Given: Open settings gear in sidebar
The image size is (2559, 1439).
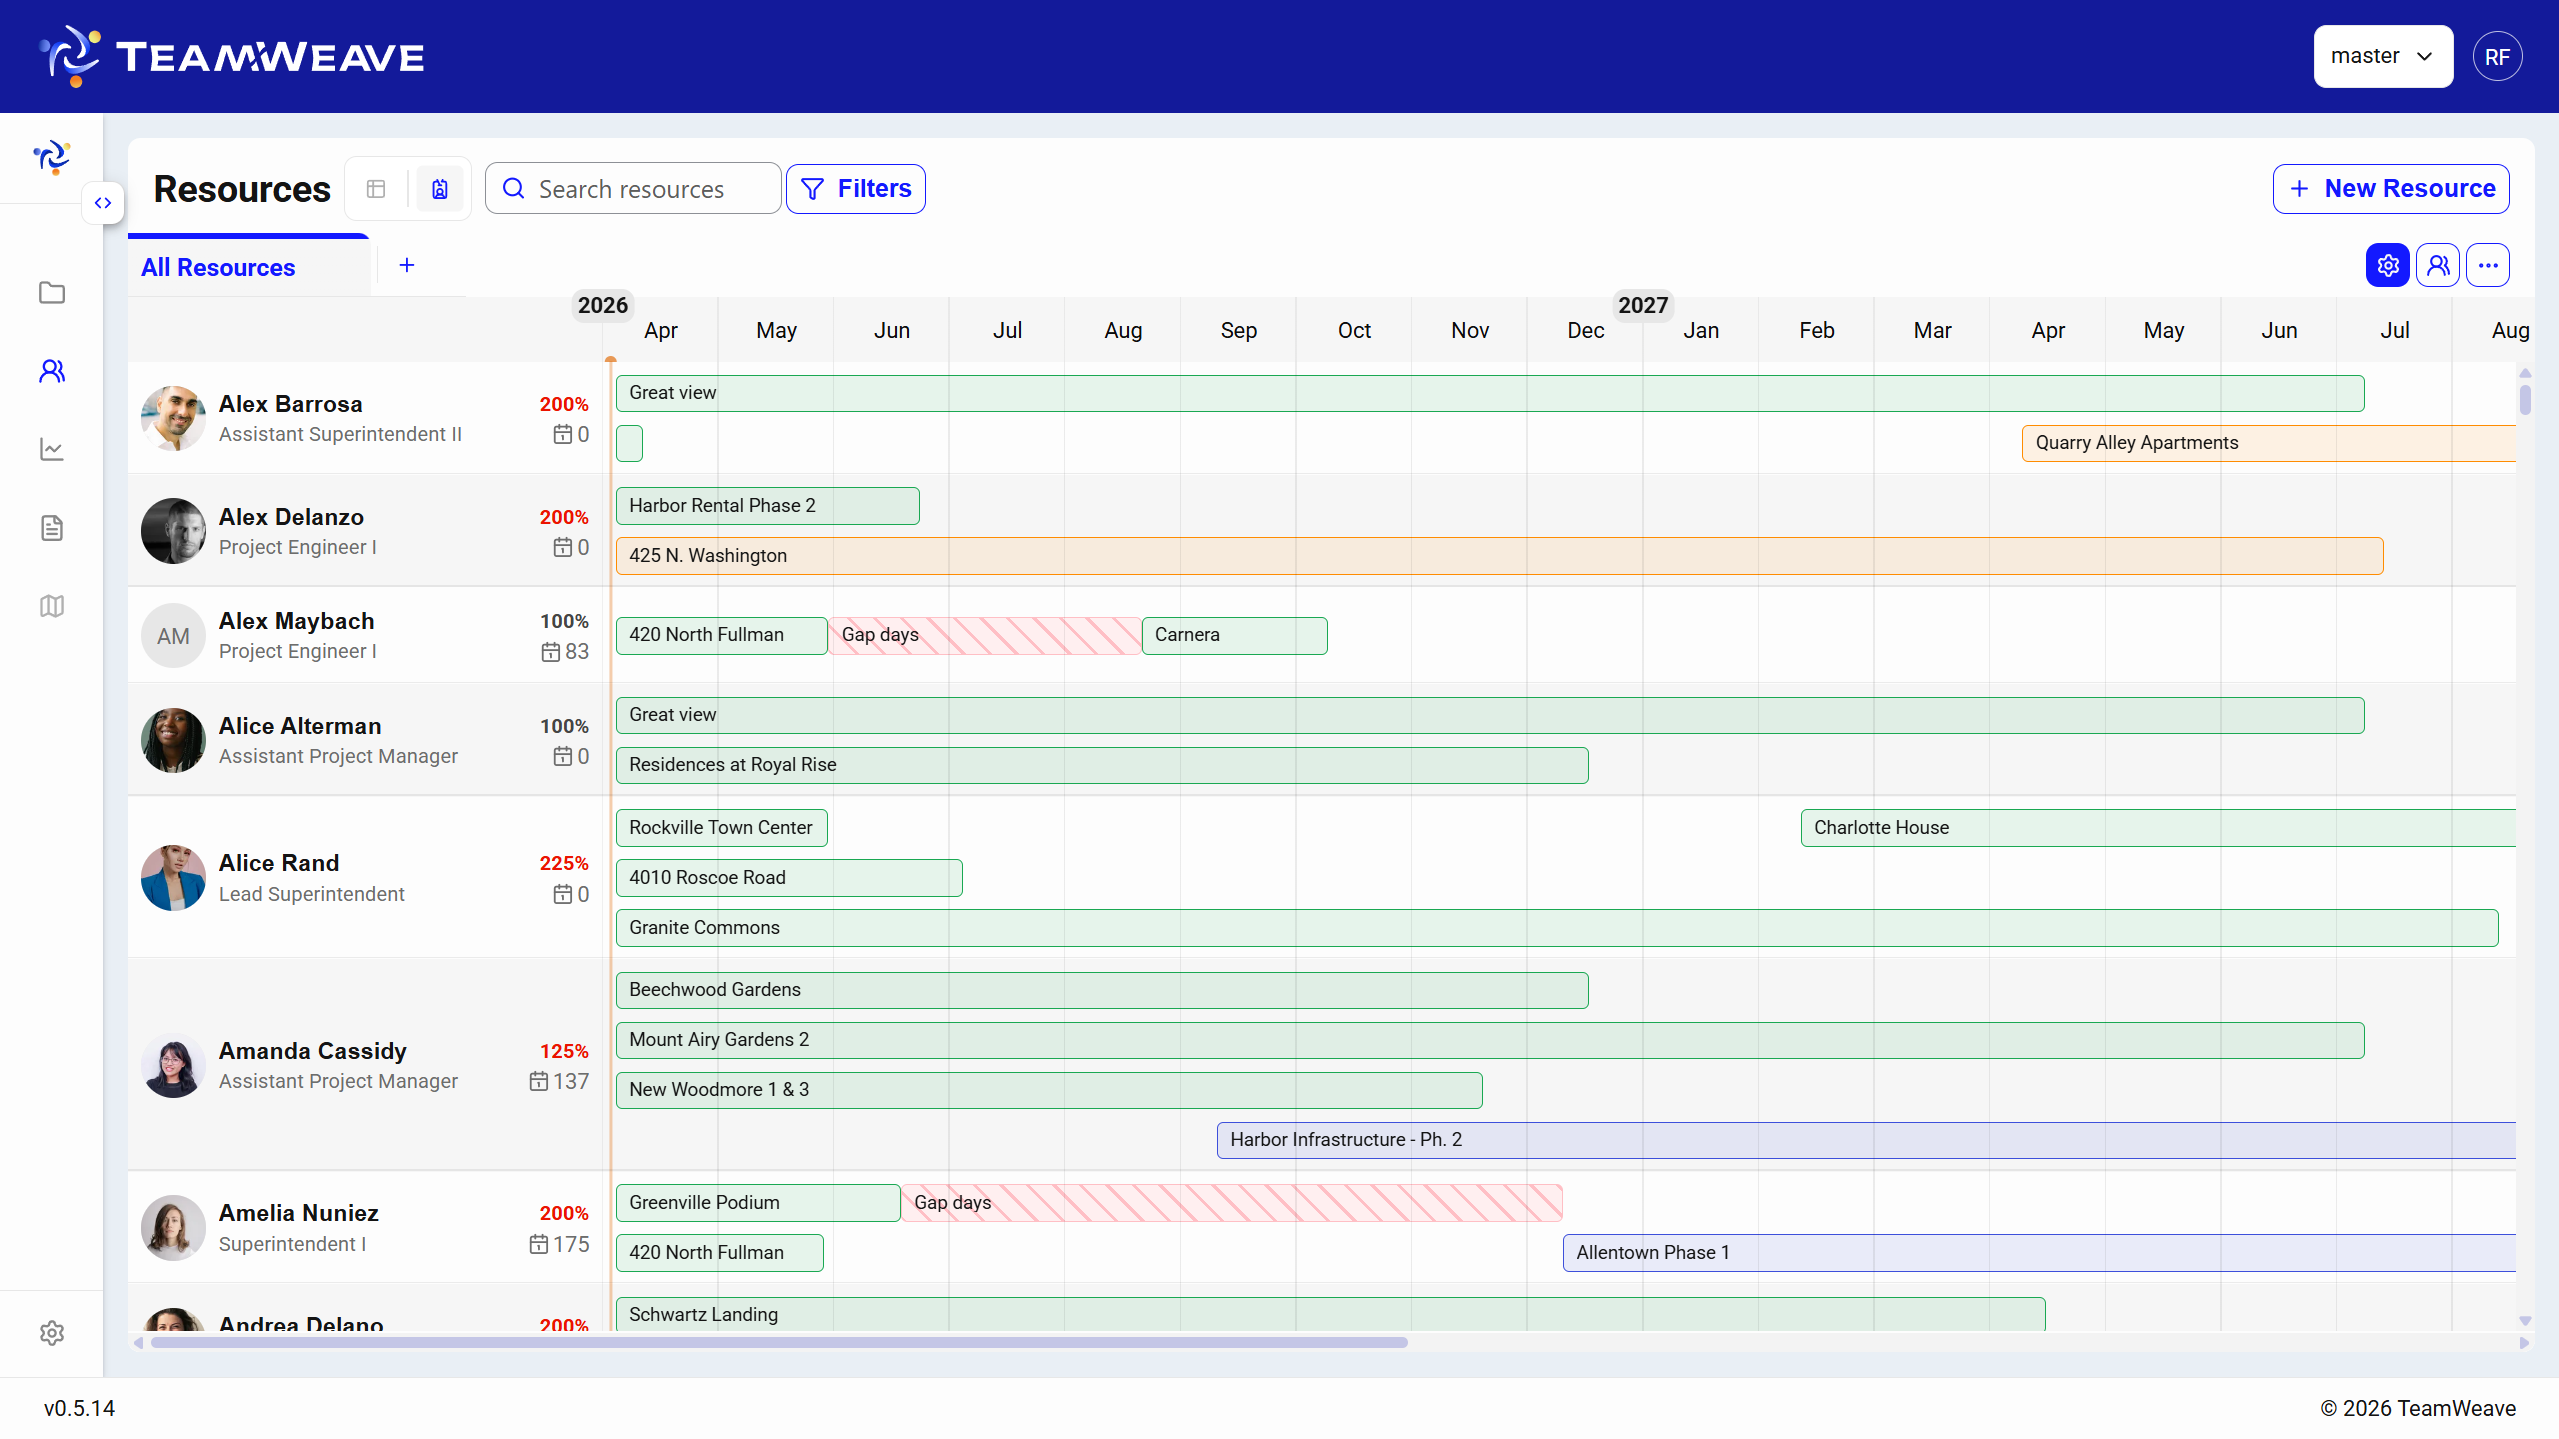Looking at the screenshot, I should (x=52, y=1333).
